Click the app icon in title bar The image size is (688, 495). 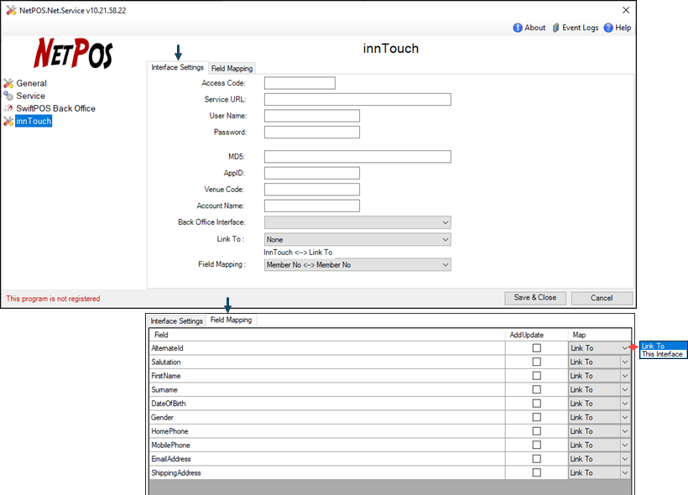click(11, 10)
